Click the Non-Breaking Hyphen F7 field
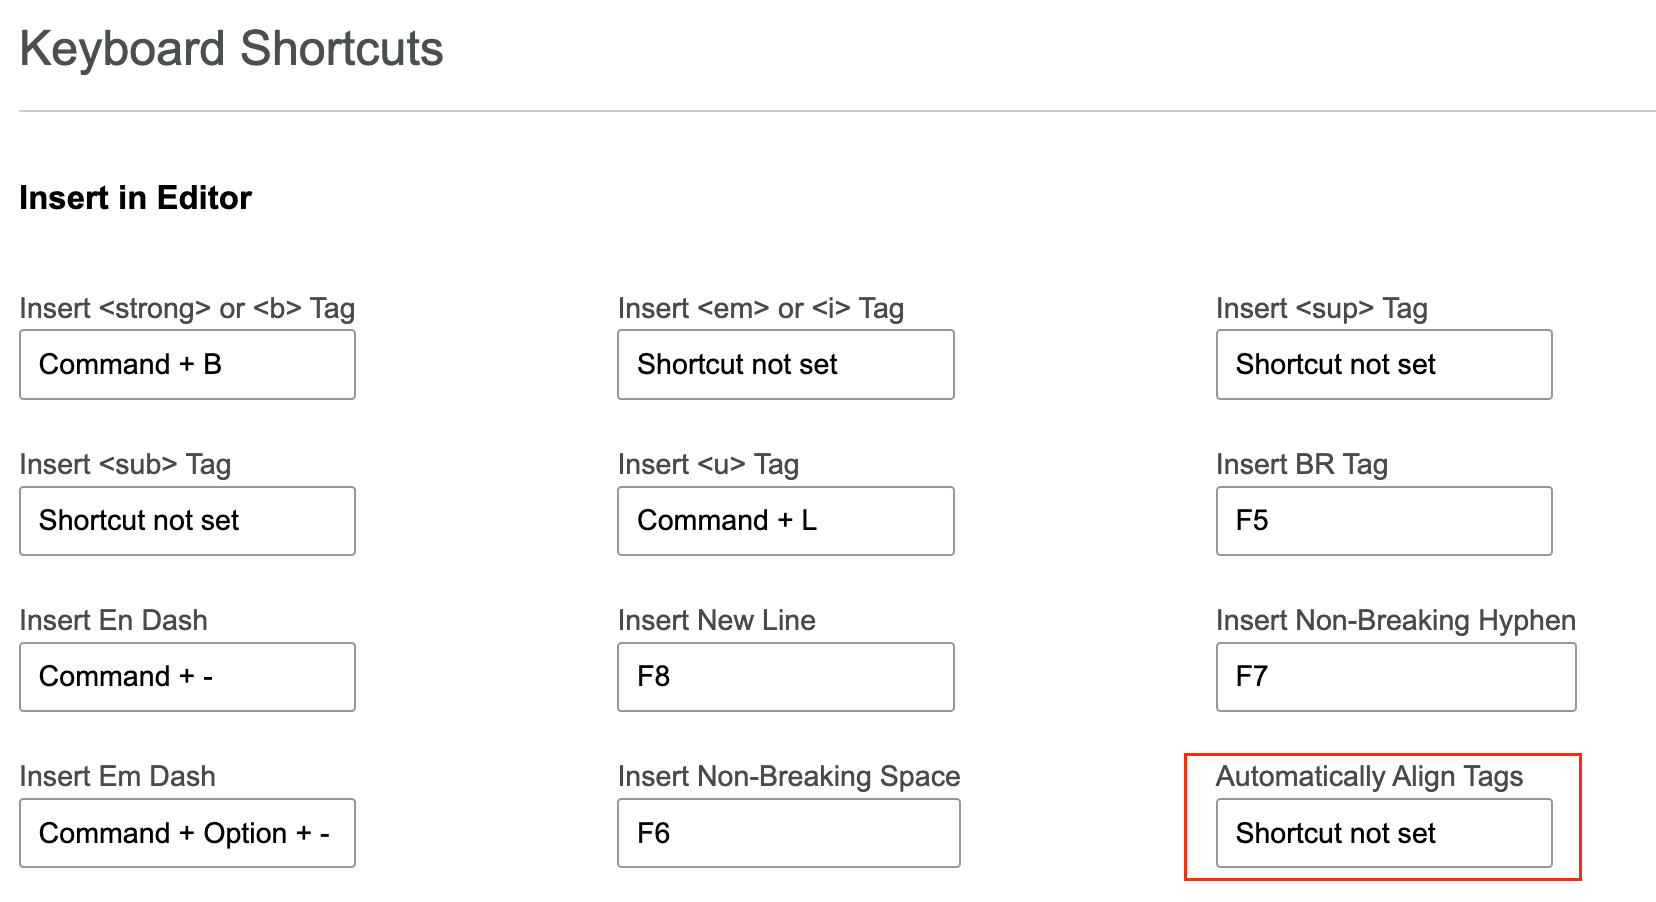The image size is (1656, 902). (1395, 677)
